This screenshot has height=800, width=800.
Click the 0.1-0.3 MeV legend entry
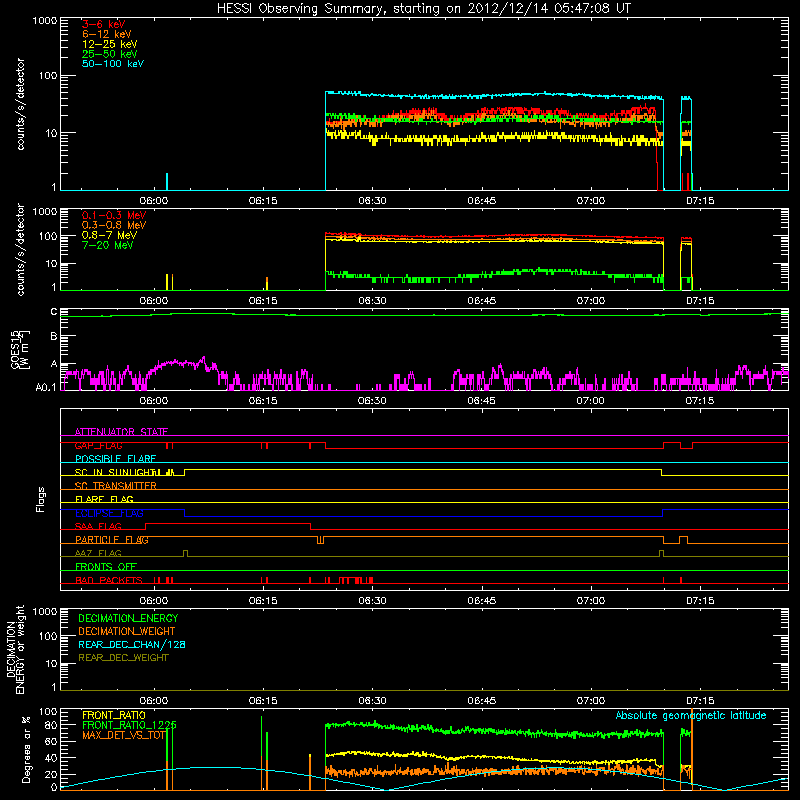tap(114, 215)
